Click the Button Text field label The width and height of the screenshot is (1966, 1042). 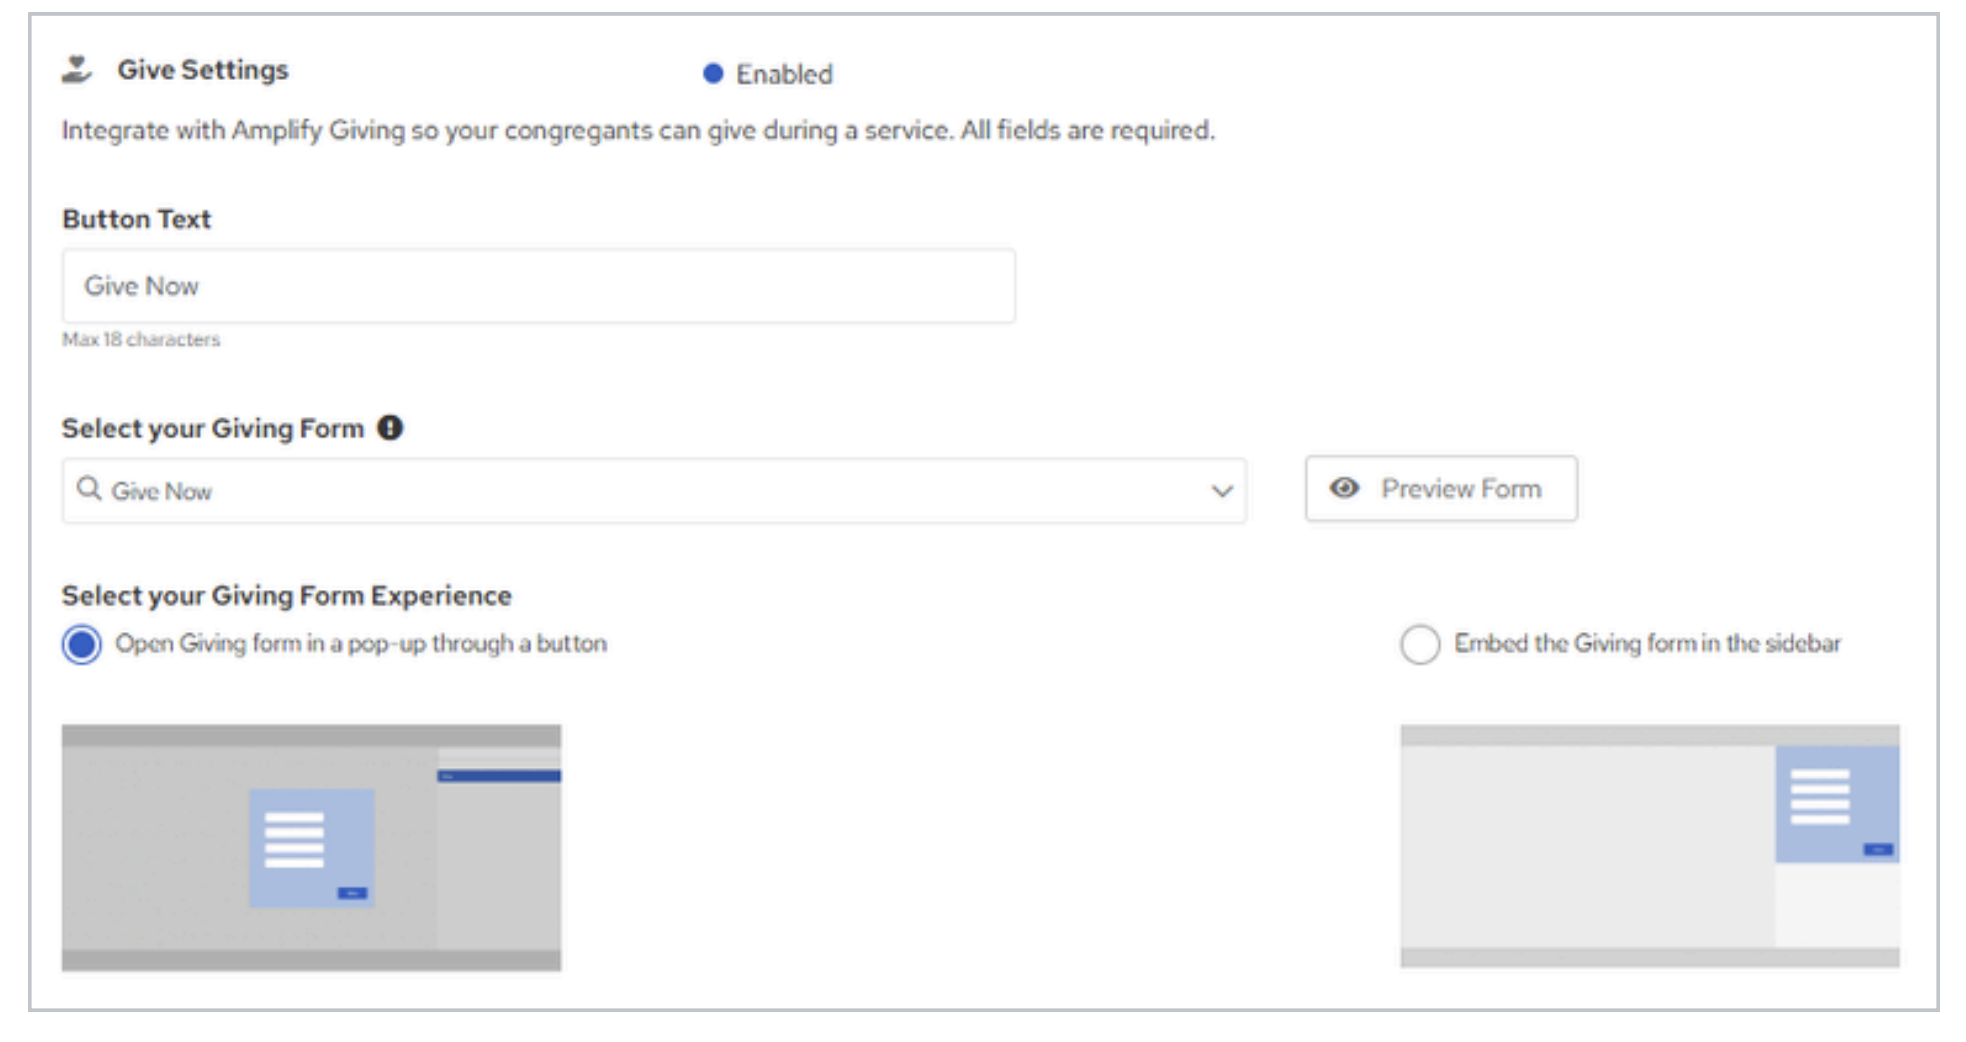(x=137, y=219)
